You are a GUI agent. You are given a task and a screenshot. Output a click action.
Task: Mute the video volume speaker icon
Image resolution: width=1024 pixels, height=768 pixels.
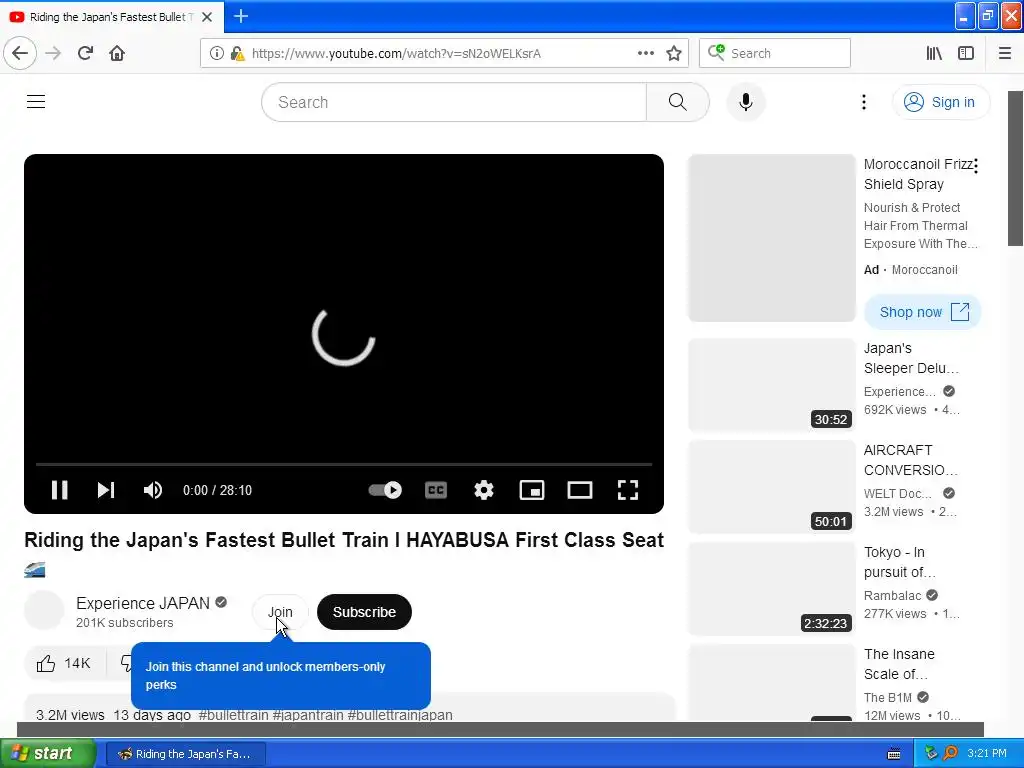[153, 490]
